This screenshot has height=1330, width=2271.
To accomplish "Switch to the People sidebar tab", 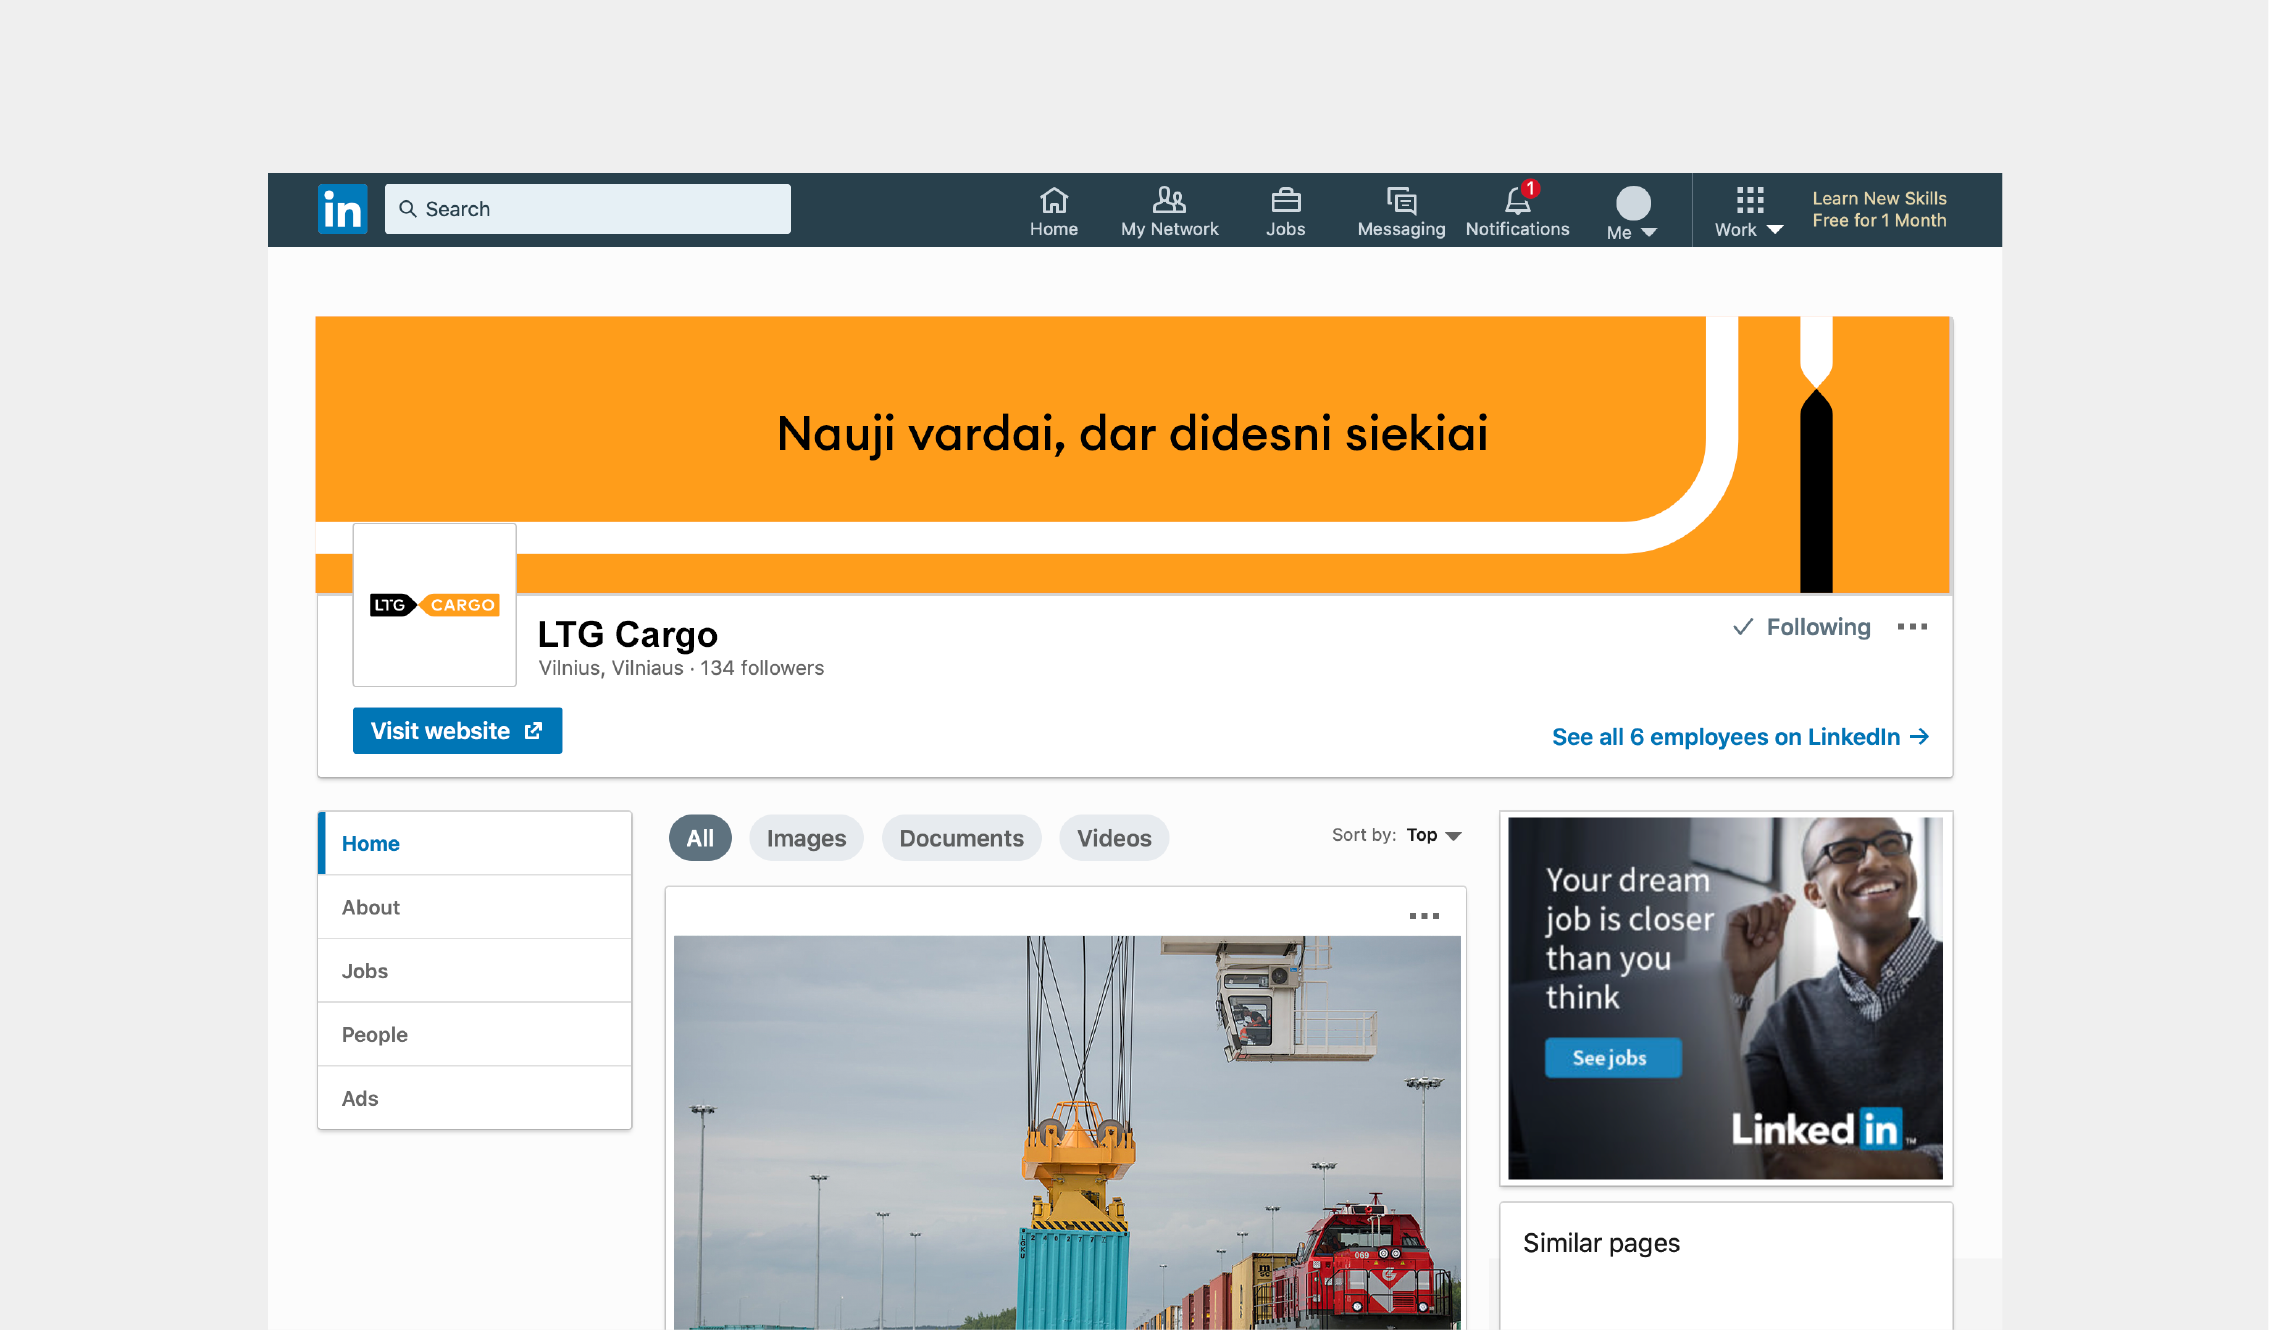I will click(x=375, y=1034).
